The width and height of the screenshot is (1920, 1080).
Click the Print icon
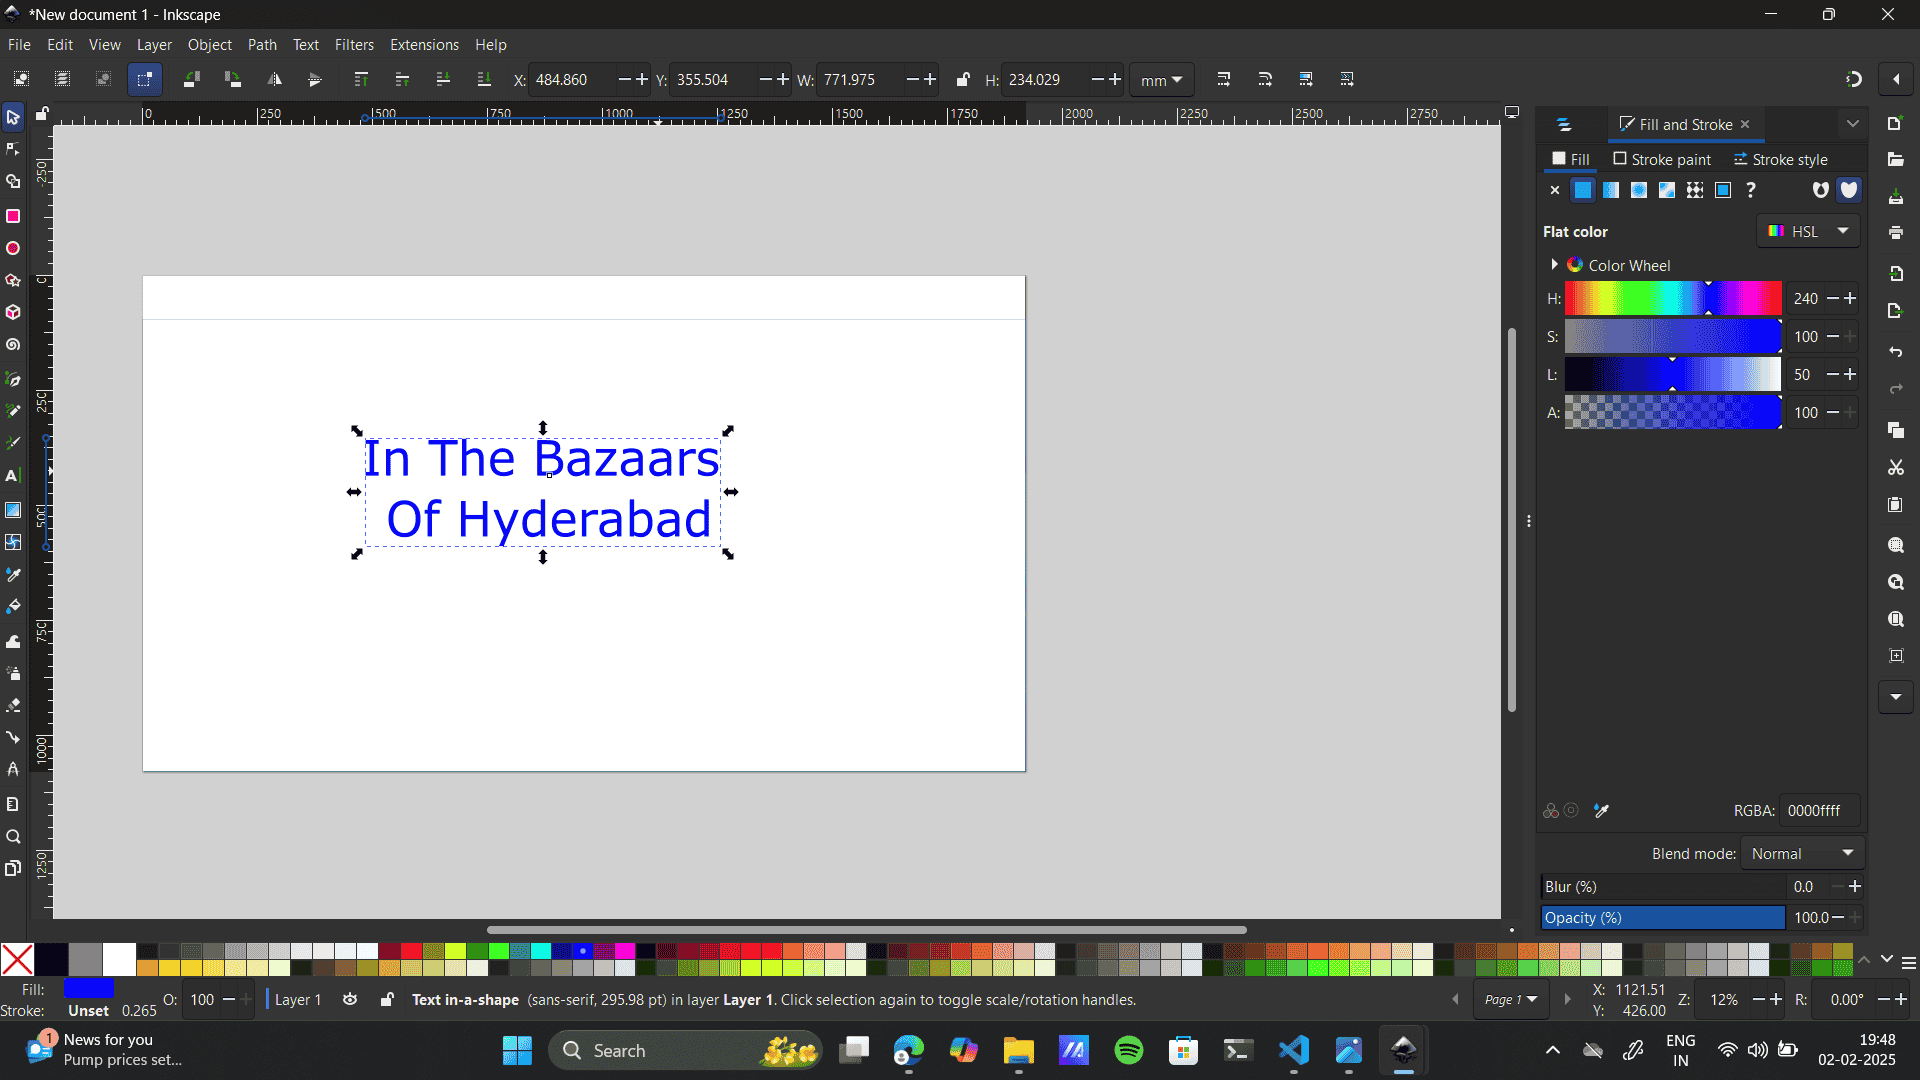(x=1896, y=232)
